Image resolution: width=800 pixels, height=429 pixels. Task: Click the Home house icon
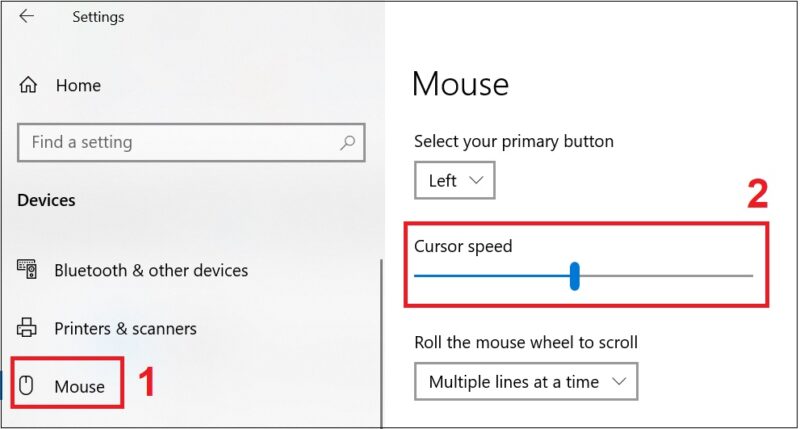coord(29,85)
